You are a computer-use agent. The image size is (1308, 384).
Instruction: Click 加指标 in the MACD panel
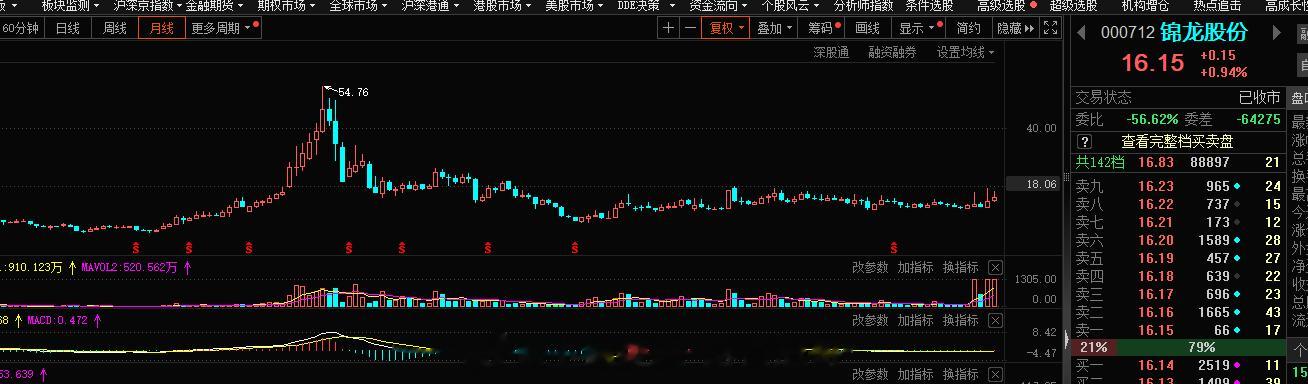coord(915,320)
